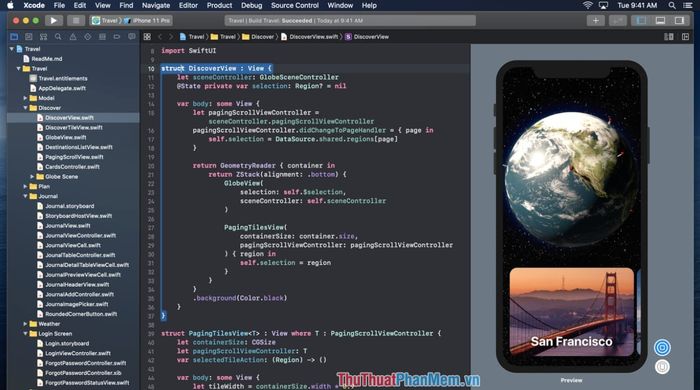
Task: Expand the Weather folder
Action: tap(25, 324)
